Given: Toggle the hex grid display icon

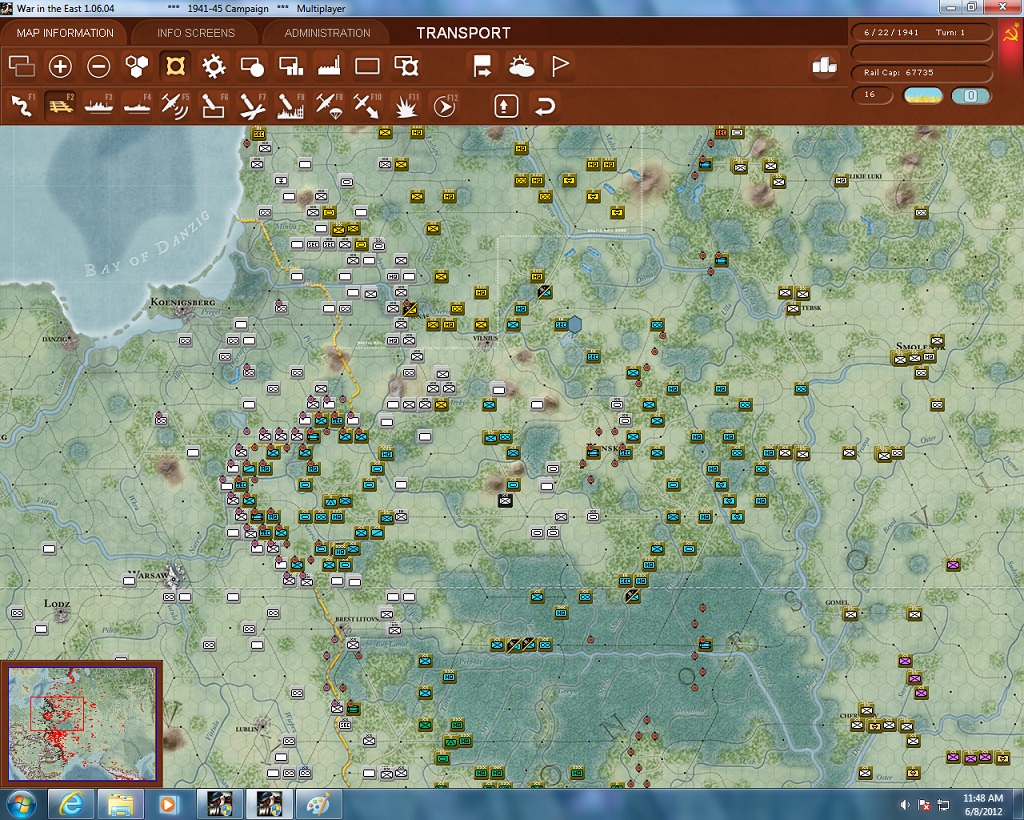Looking at the screenshot, I should (x=137, y=66).
